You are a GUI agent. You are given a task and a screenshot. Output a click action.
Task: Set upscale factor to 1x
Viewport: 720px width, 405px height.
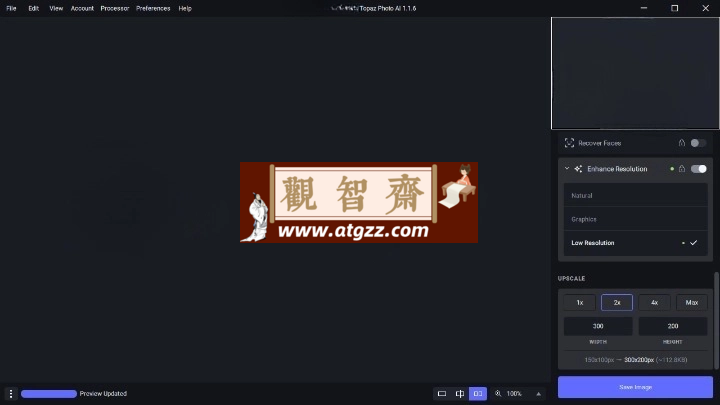pyautogui.click(x=579, y=302)
